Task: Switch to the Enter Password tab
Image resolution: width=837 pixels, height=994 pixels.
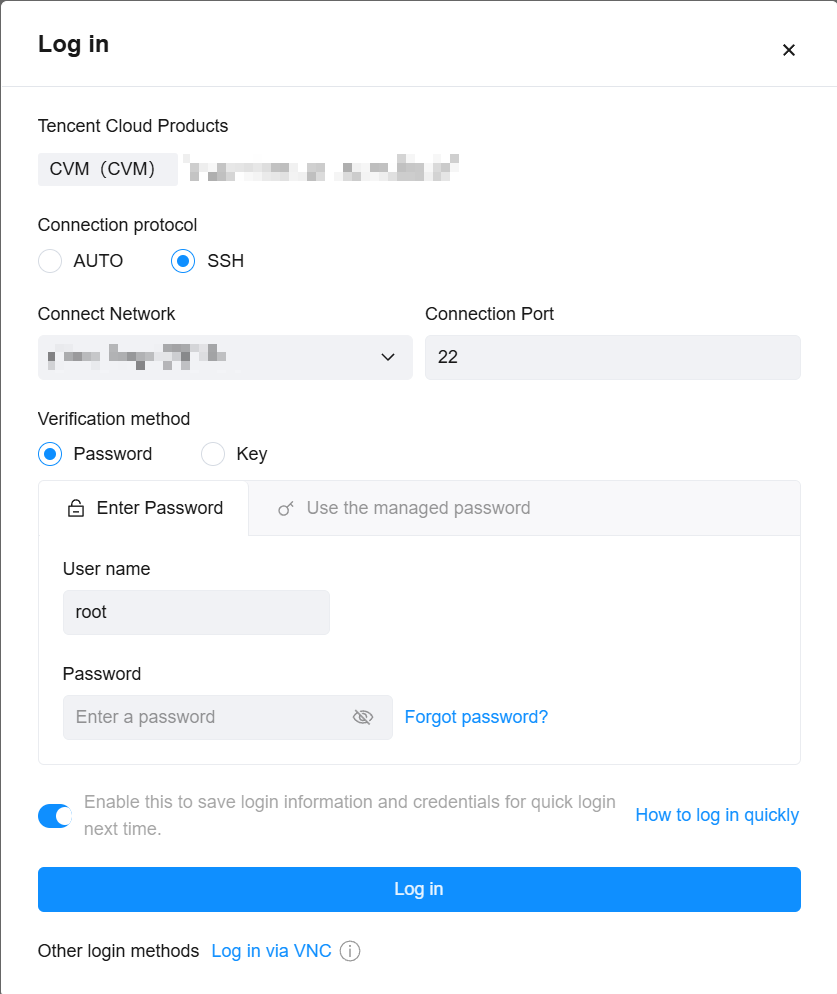Action: [144, 508]
